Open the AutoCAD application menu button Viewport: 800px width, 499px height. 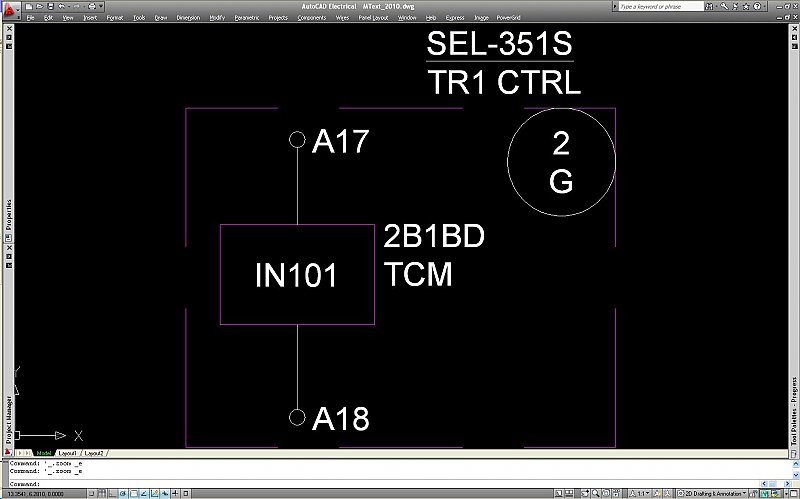pyautogui.click(x=10, y=10)
